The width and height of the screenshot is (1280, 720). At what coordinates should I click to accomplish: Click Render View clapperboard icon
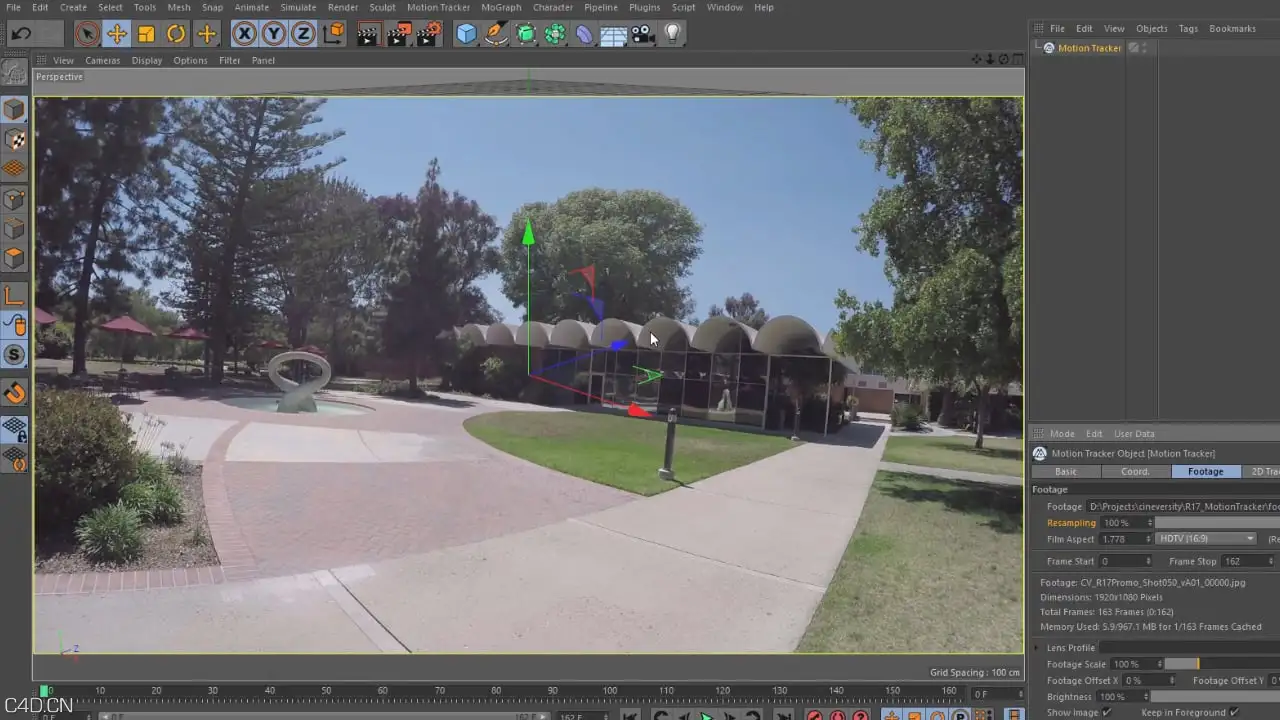368,35
